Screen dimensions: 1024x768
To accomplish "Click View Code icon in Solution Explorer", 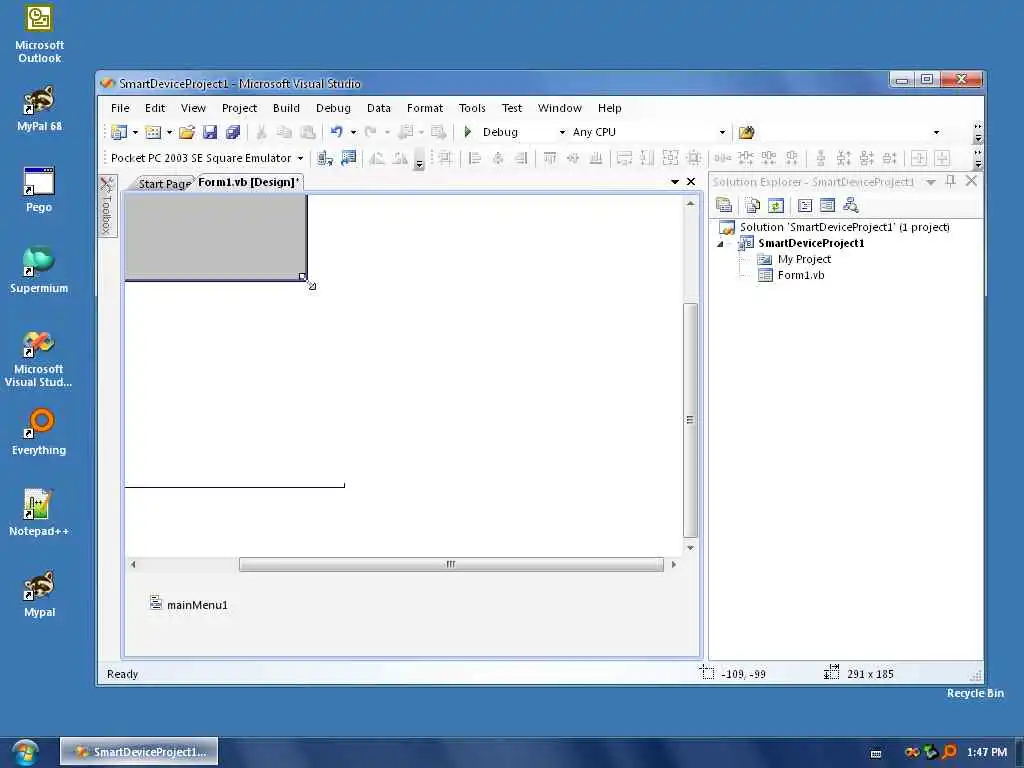I will (805, 206).
